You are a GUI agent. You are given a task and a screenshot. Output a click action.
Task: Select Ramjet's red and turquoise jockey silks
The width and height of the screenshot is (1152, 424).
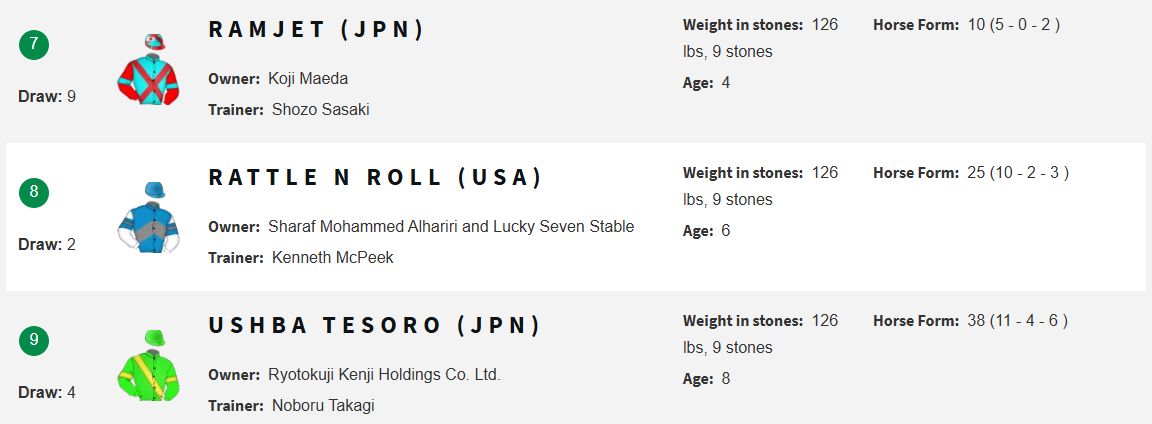pos(148,70)
